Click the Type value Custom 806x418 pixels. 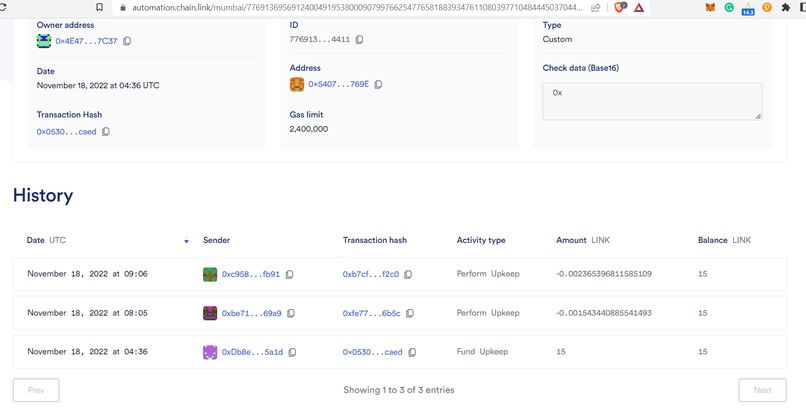click(557, 39)
